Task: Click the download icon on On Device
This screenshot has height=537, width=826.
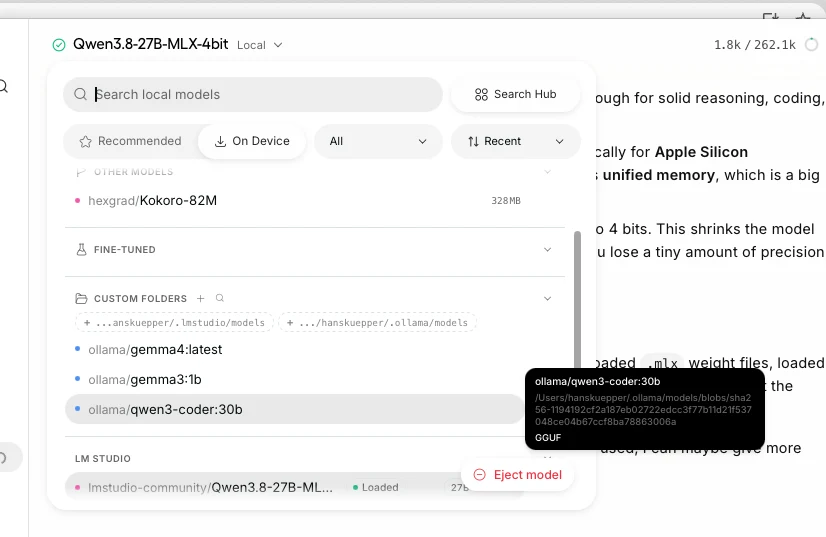Action: (221, 141)
